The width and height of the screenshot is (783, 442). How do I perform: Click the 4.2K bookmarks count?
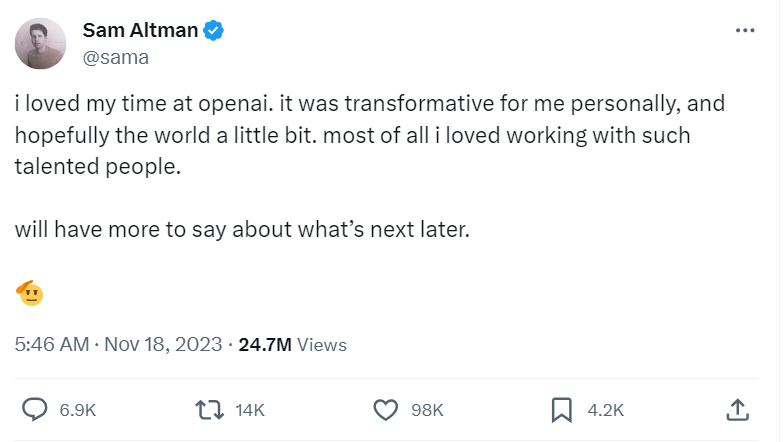605,410
